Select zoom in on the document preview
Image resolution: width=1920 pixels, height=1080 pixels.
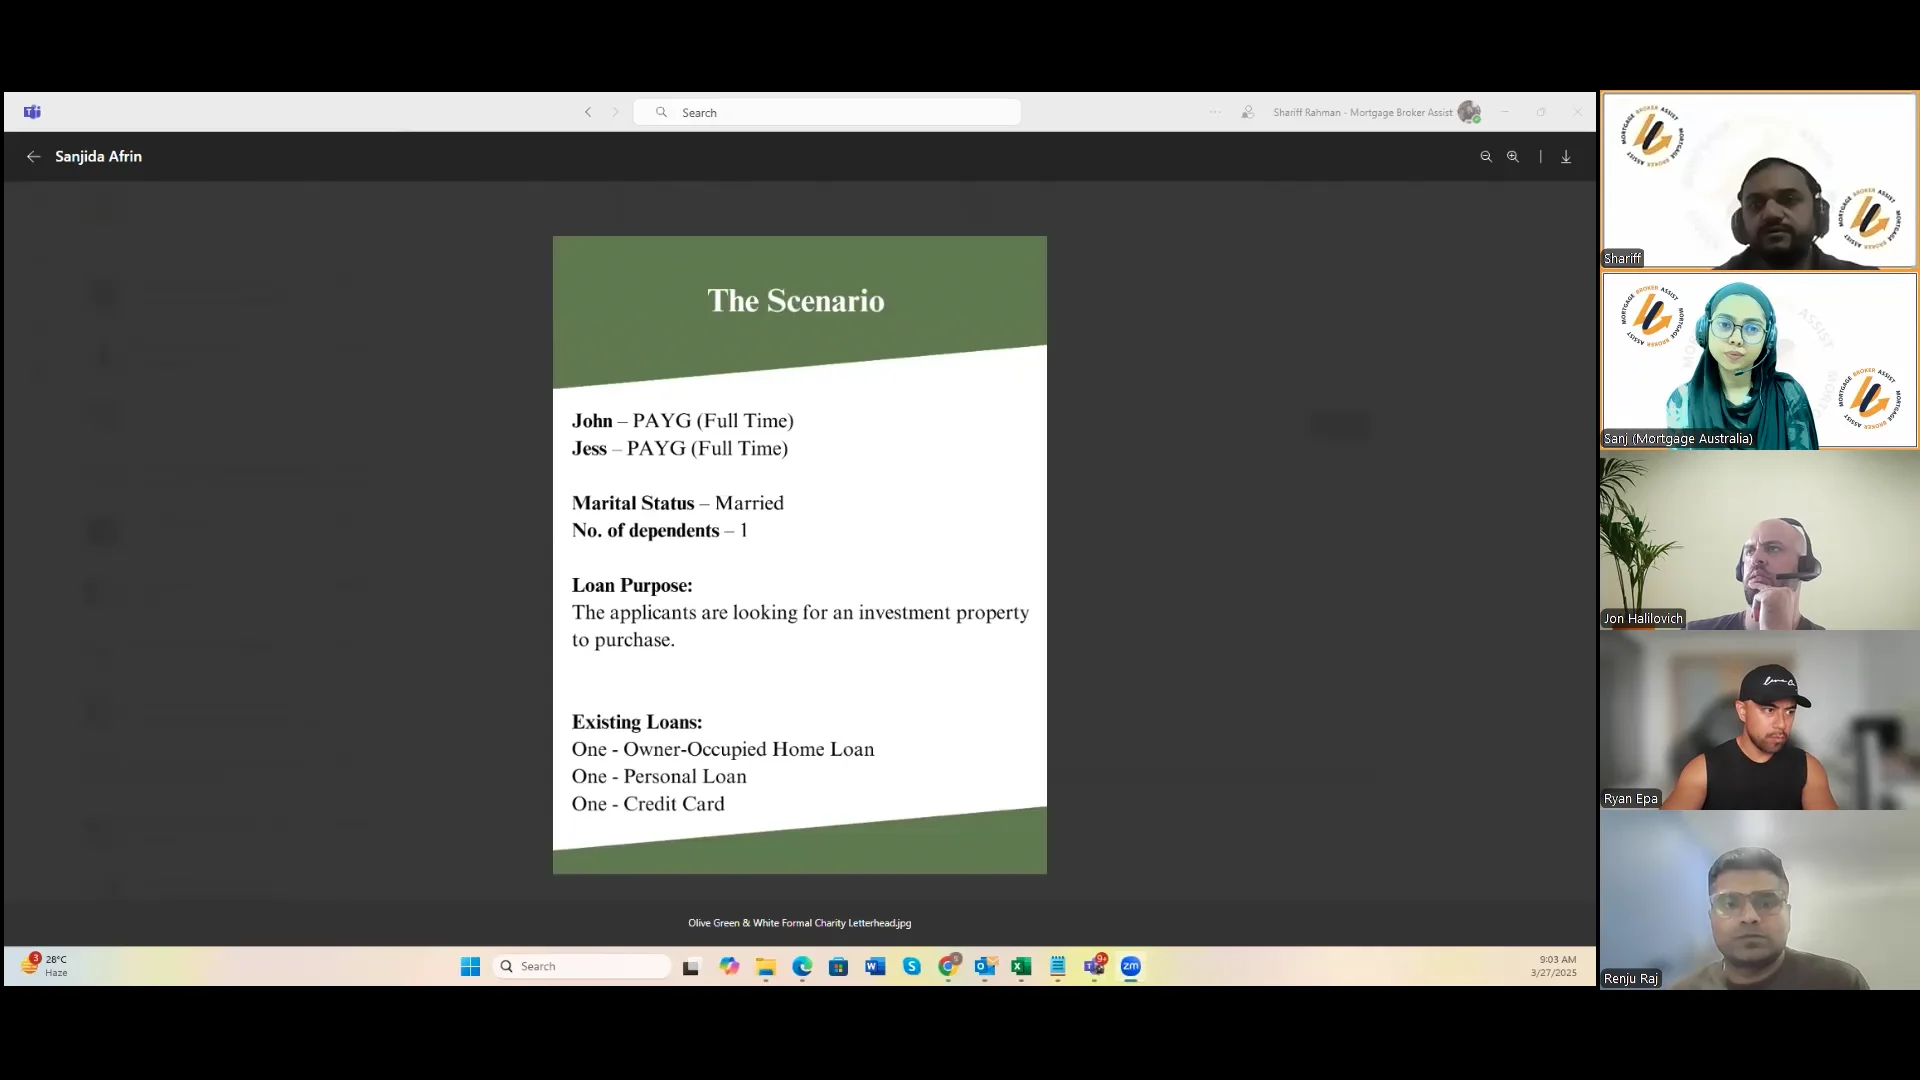click(x=1512, y=156)
